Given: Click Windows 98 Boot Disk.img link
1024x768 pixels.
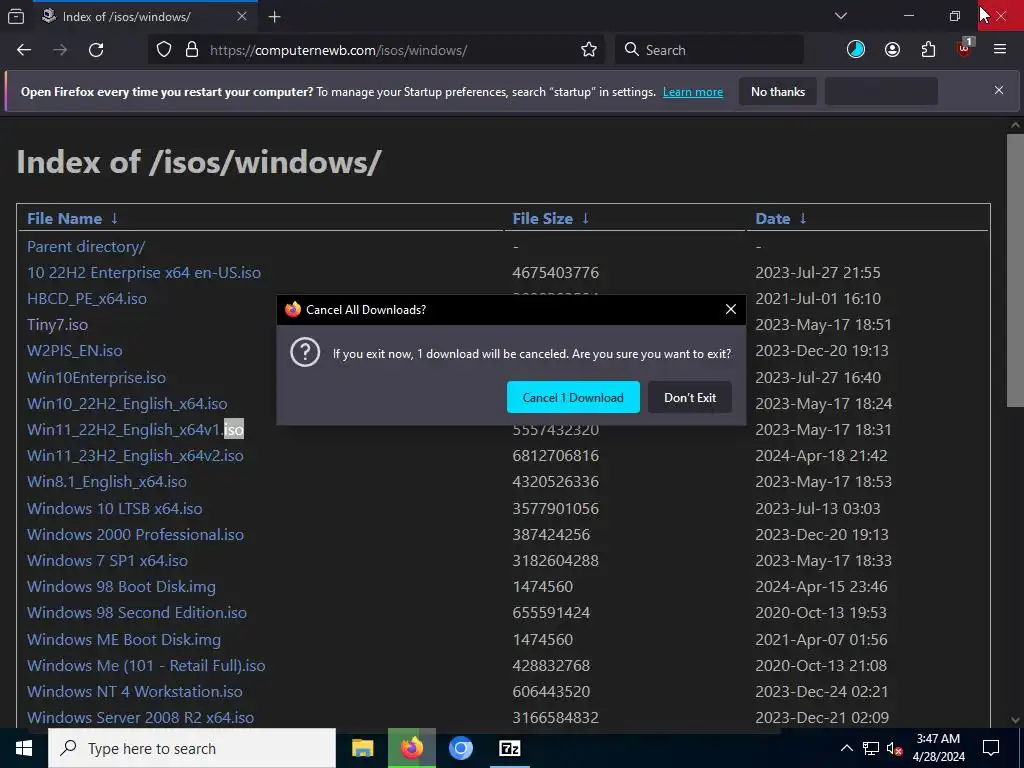Looking at the screenshot, I should tap(121, 586).
